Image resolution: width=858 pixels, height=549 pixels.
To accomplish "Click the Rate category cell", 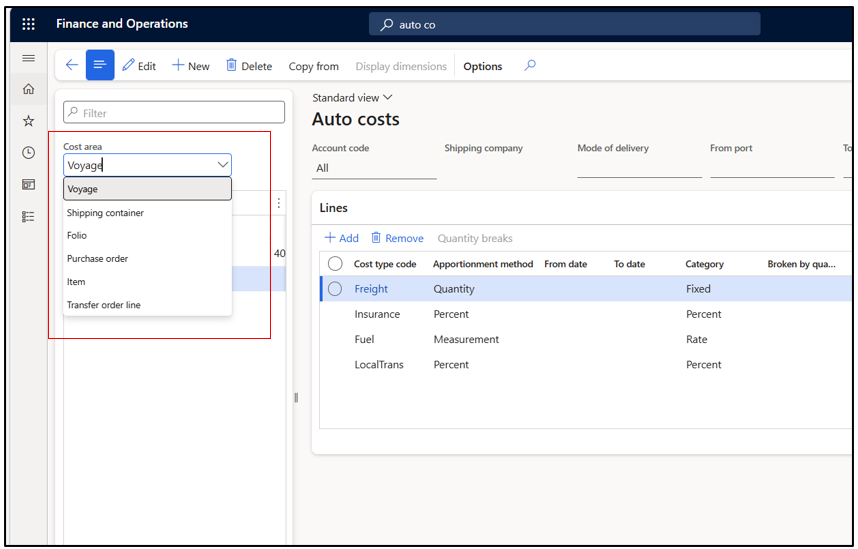I will (x=697, y=339).
